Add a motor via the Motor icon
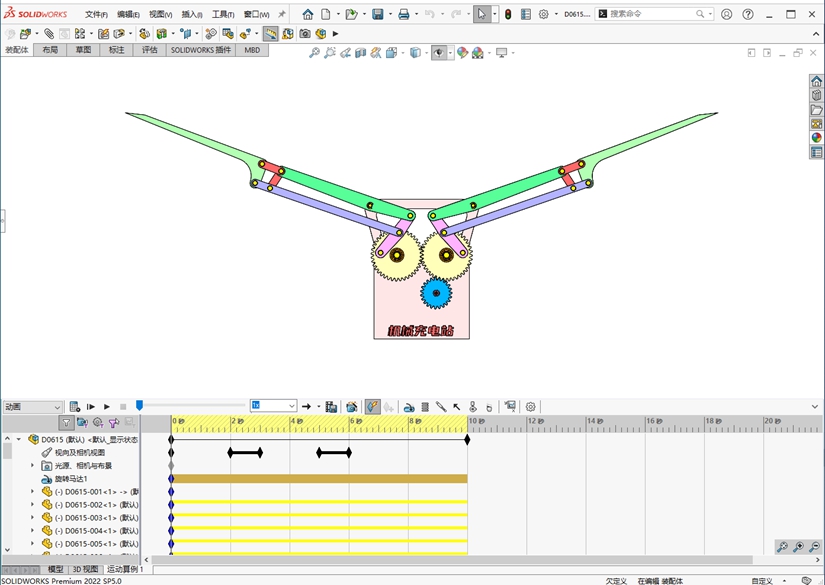This screenshot has width=825, height=585. tap(409, 407)
